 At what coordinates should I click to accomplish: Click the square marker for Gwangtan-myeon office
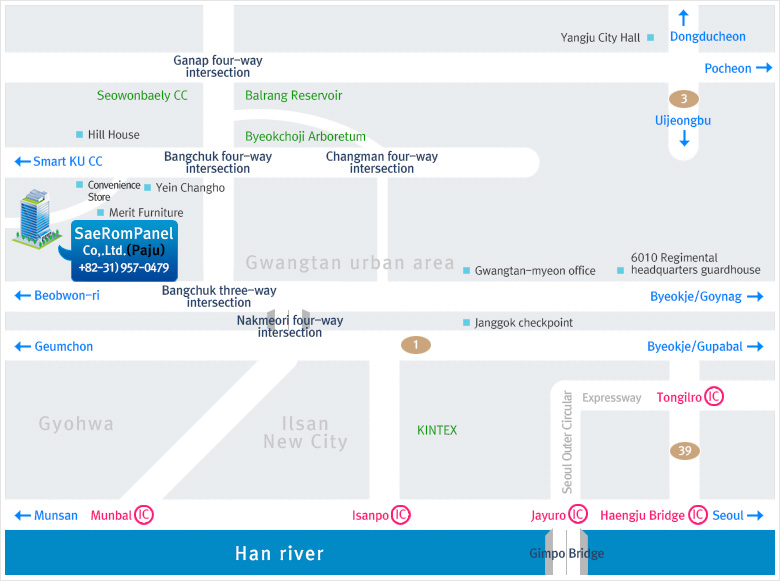(x=467, y=271)
